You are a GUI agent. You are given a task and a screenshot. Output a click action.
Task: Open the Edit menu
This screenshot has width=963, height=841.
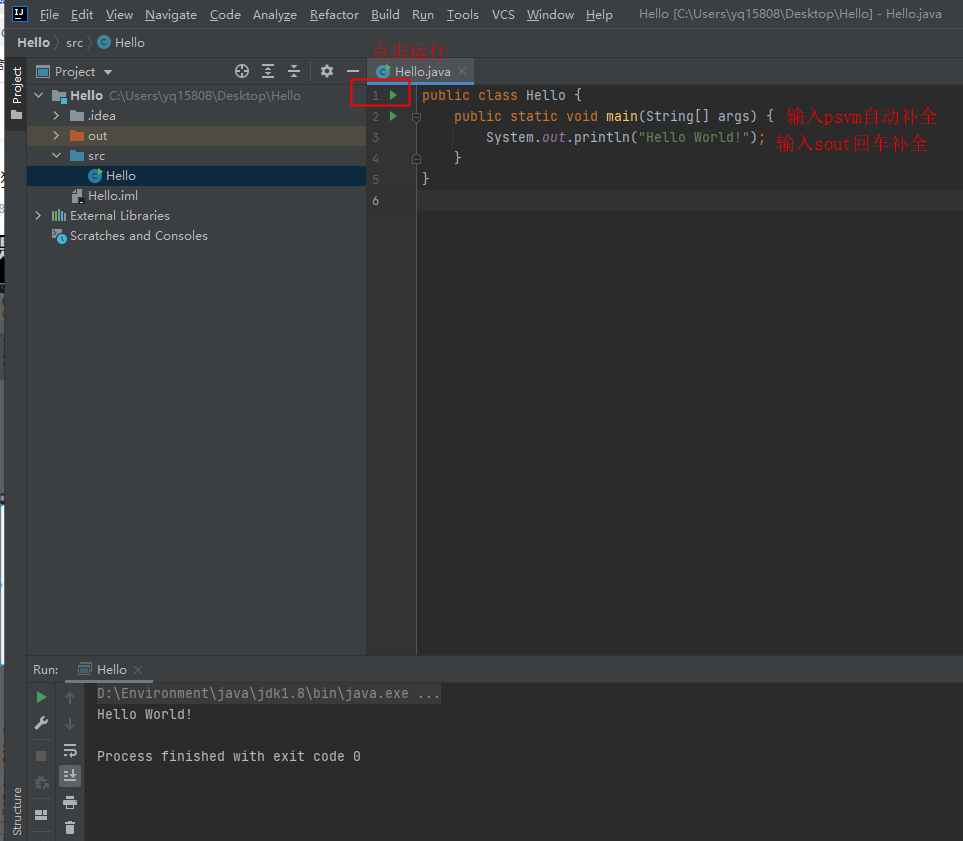pyautogui.click(x=82, y=14)
